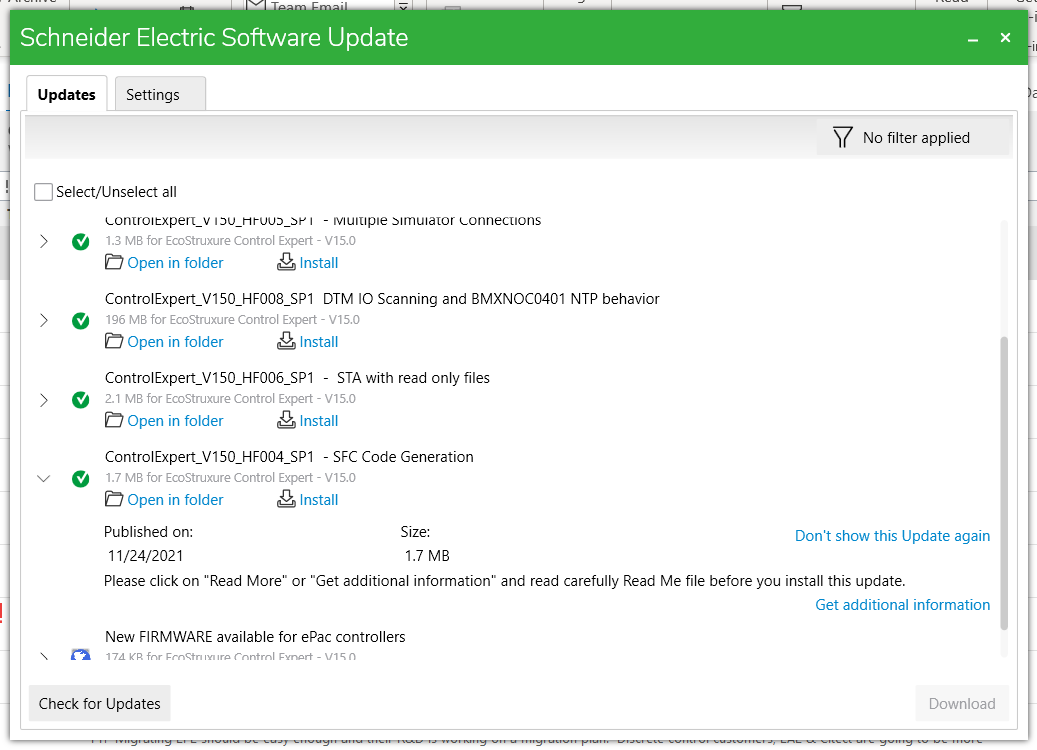Click the funnel filter icon
Screen dimensions: 1037x750
[x=842, y=138]
